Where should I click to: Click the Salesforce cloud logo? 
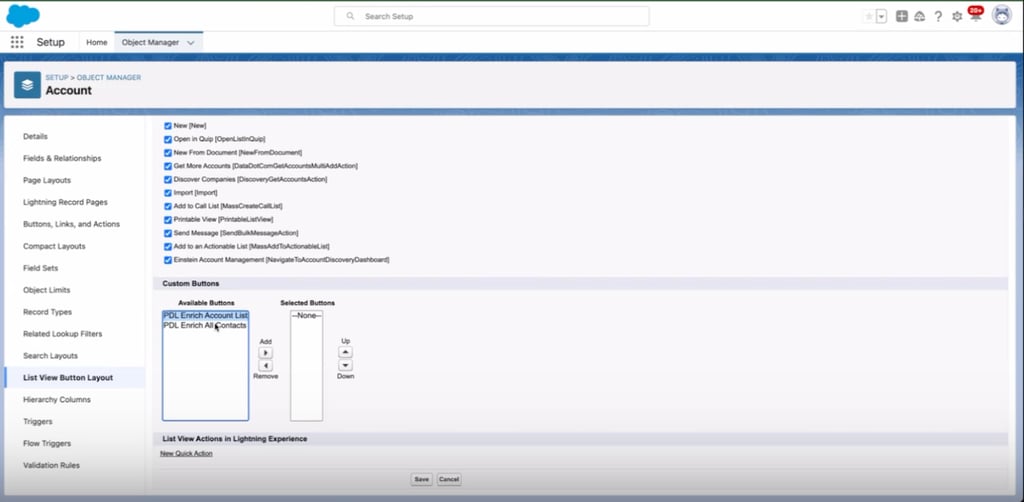coord(23,16)
